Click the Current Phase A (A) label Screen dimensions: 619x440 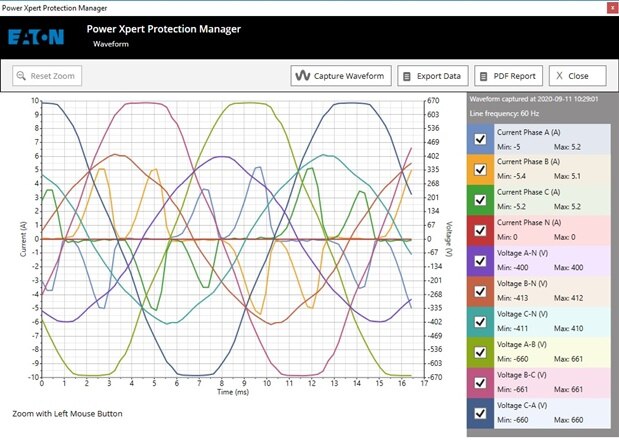coord(529,132)
